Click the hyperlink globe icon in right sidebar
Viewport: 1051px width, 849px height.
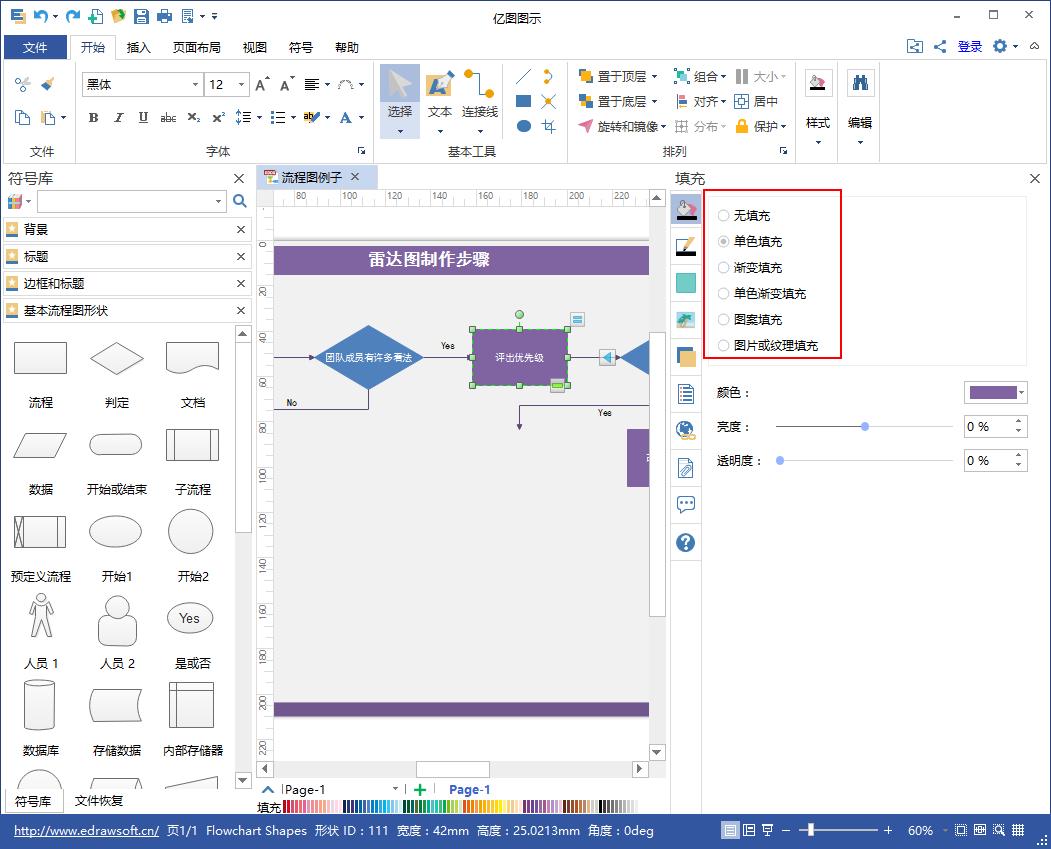tap(685, 429)
